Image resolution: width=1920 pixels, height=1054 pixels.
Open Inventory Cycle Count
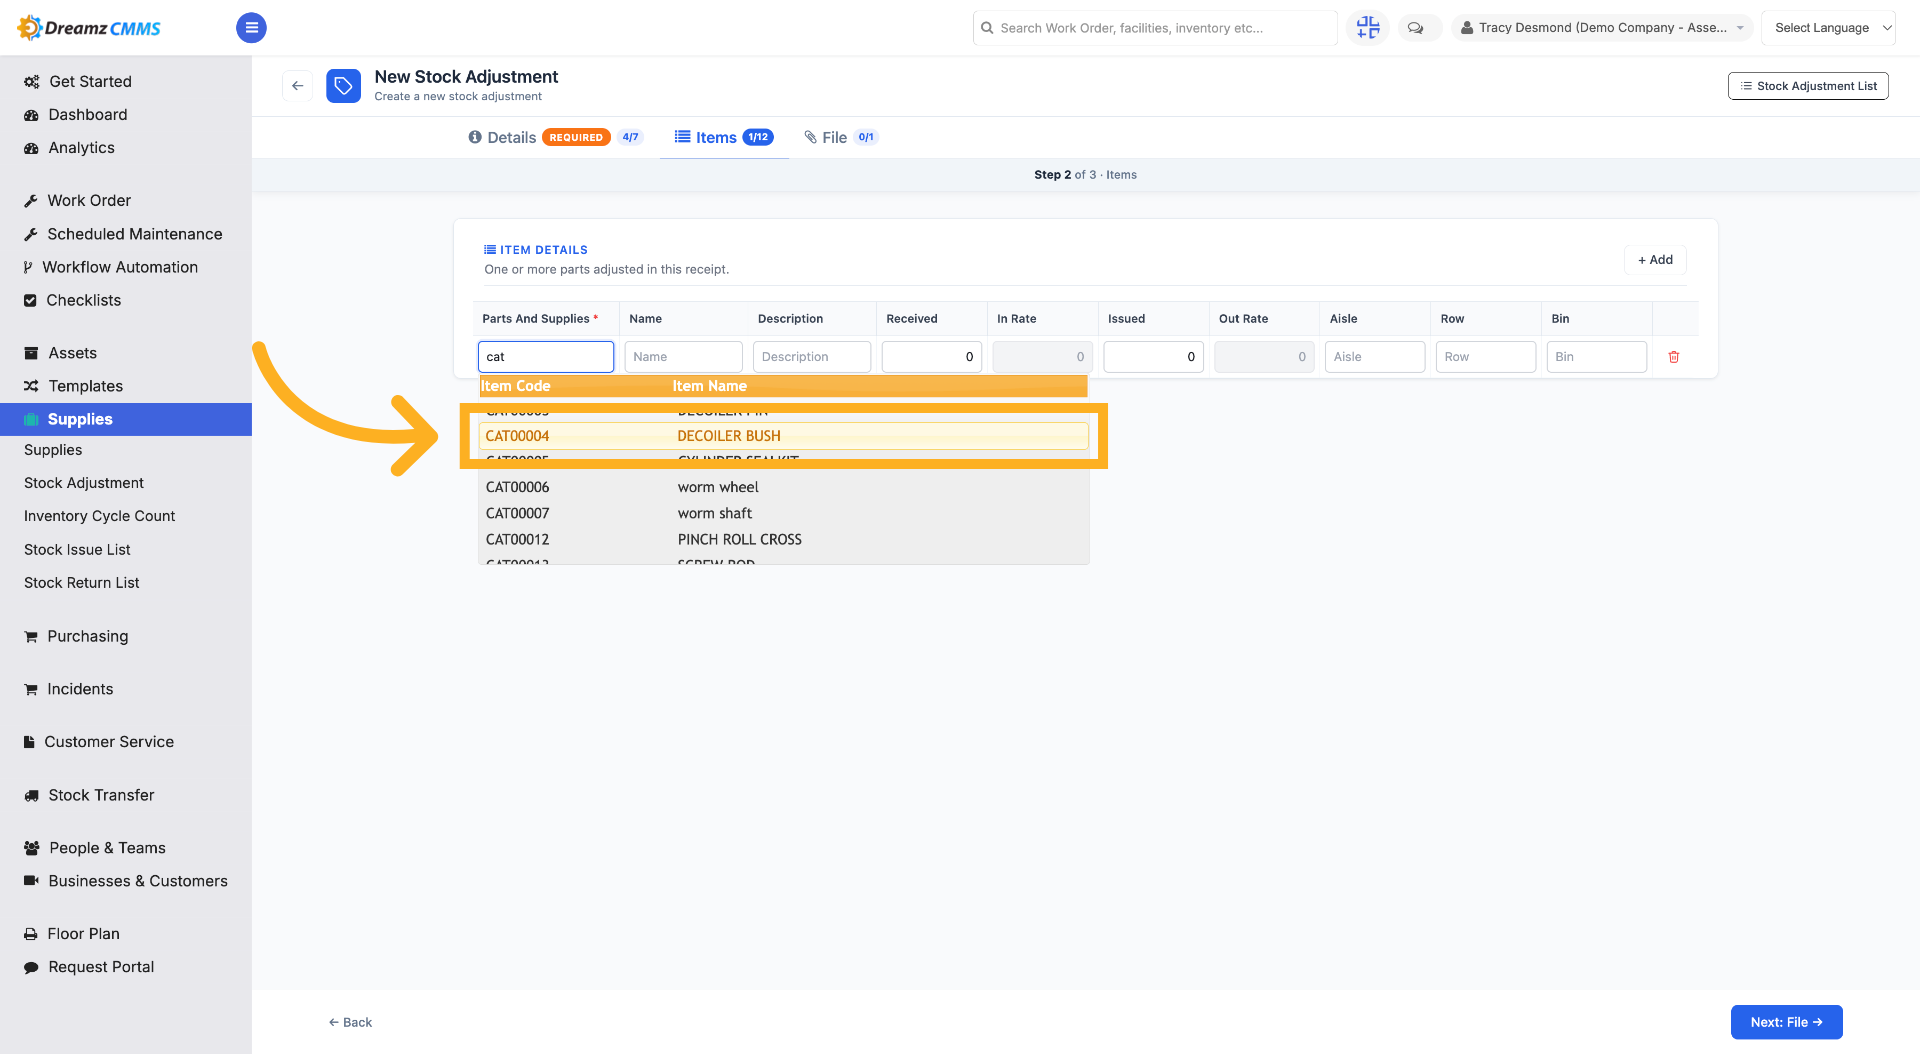tap(99, 516)
